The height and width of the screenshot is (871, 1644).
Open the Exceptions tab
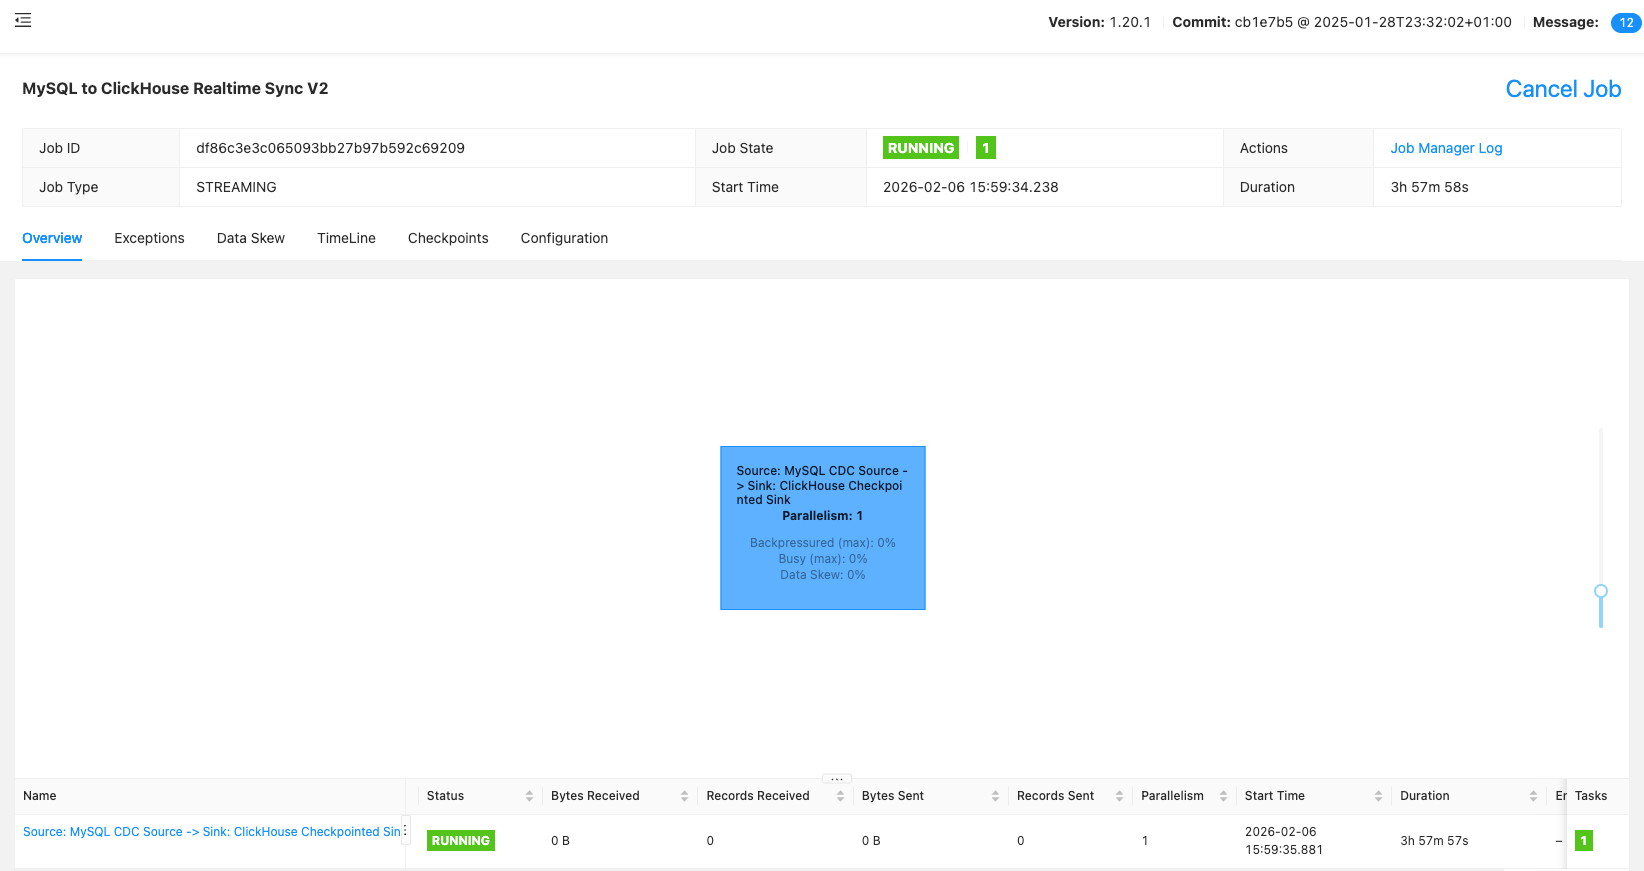149,238
